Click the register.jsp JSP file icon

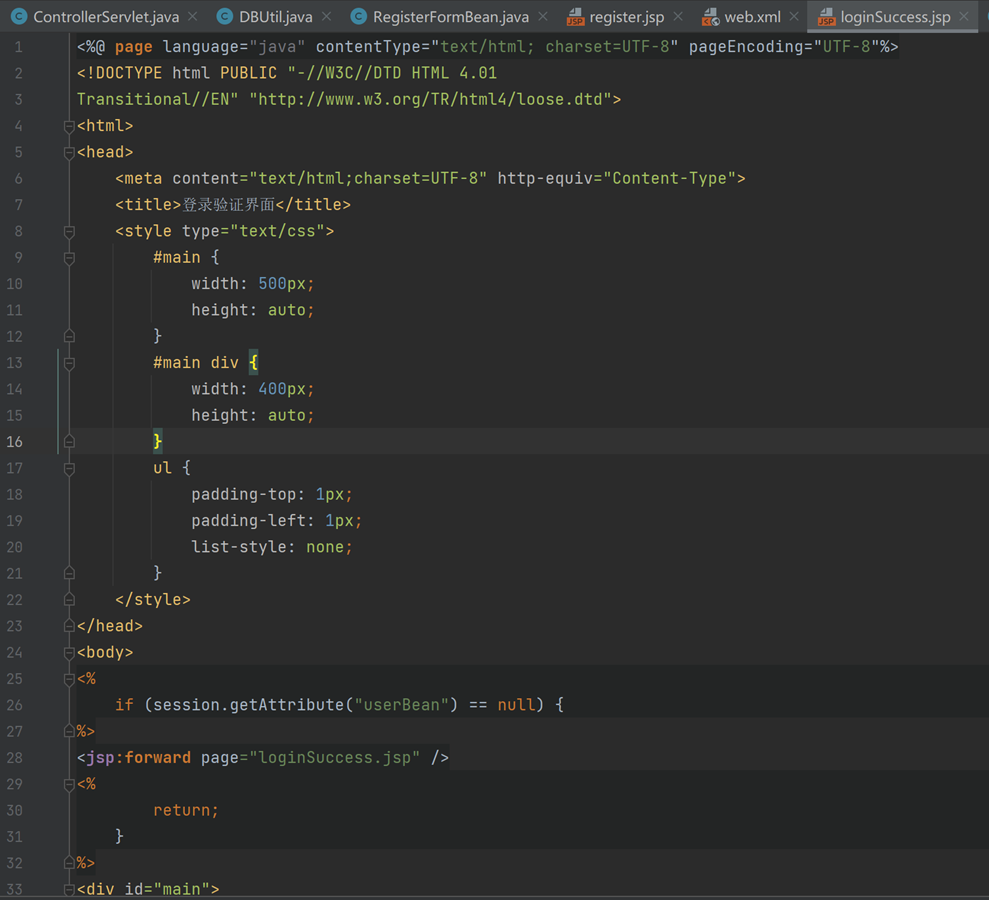[x=575, y=17]
